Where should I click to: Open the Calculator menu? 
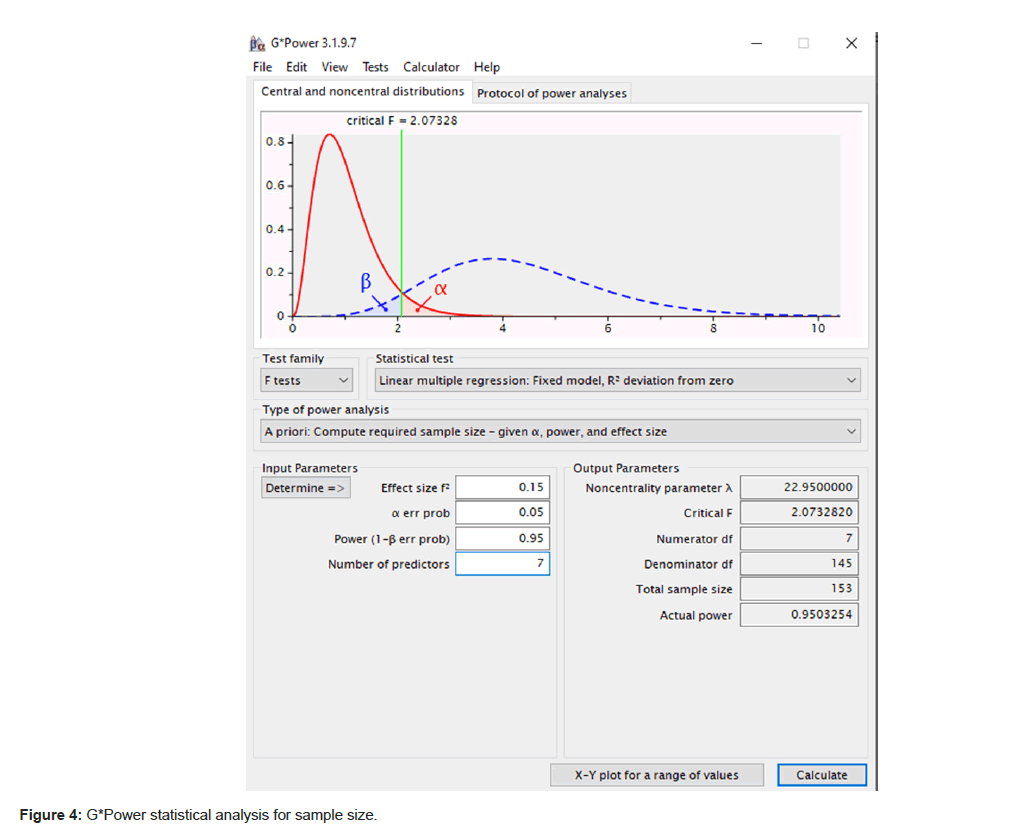click(x=431, y=67)
